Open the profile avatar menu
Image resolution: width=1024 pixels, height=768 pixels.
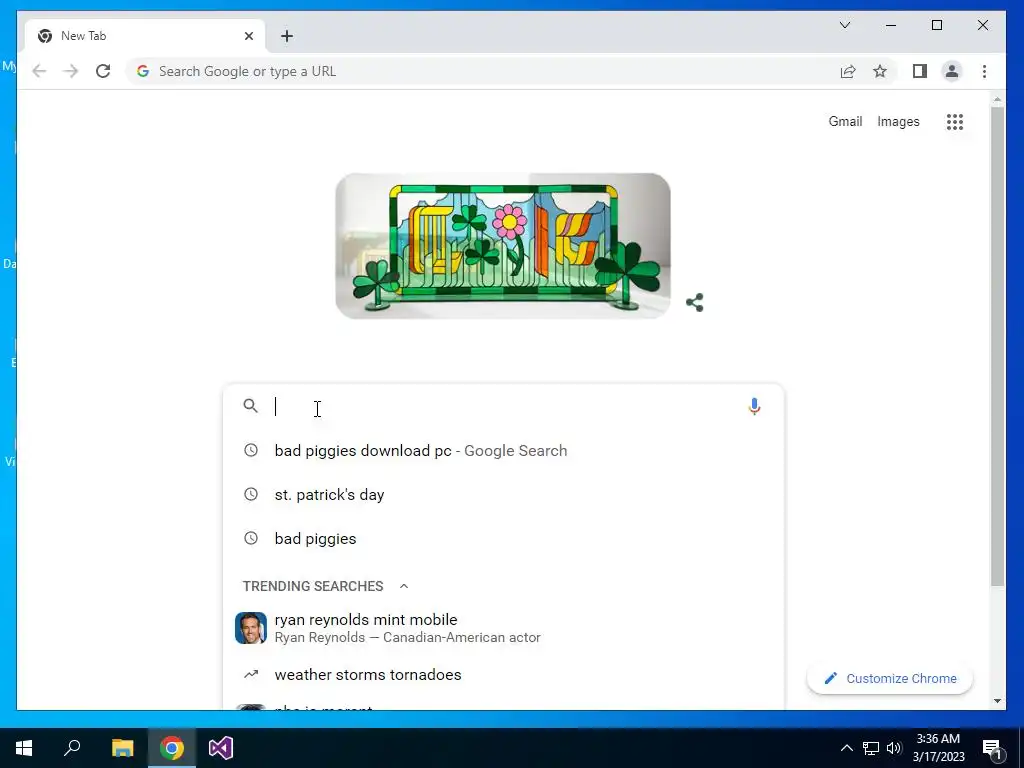tap(952, 71)
